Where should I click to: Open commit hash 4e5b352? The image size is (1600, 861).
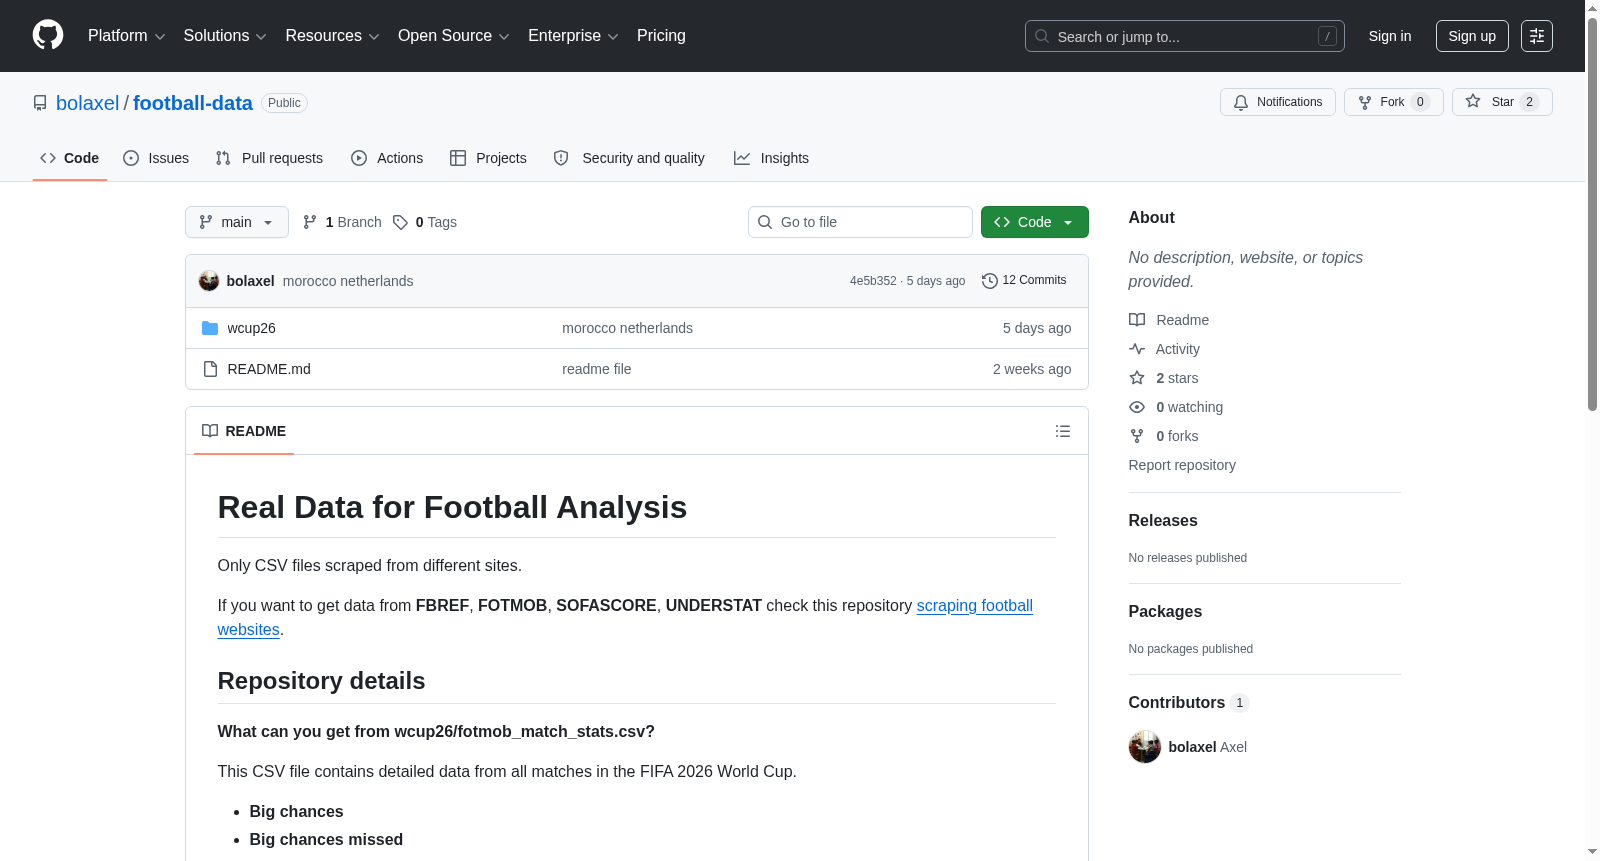coord(873,281)
